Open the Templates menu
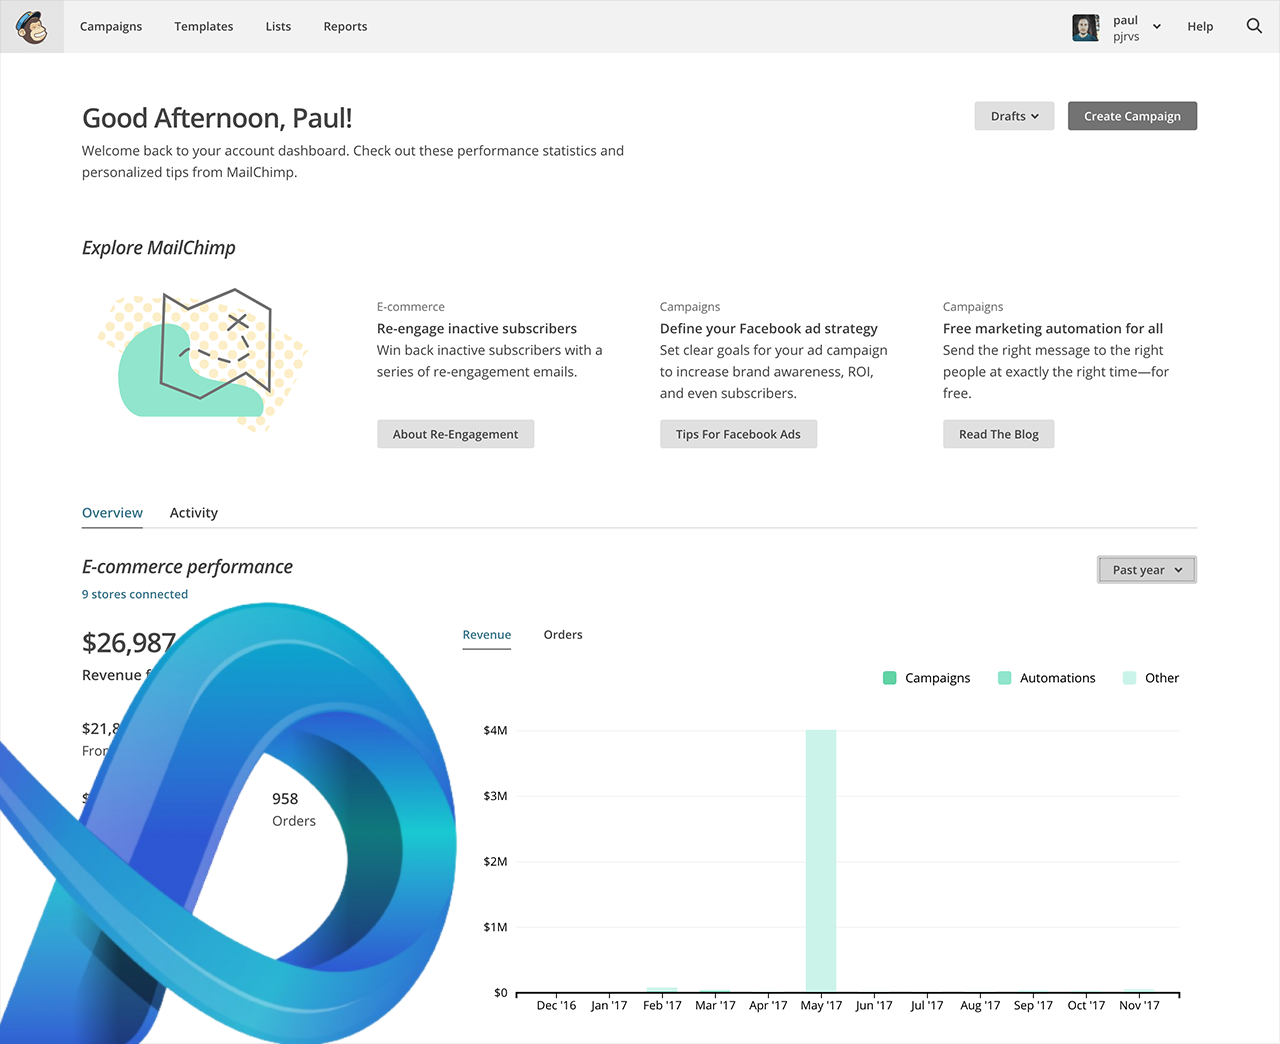 pyautogui.click(x=204, y=27)
